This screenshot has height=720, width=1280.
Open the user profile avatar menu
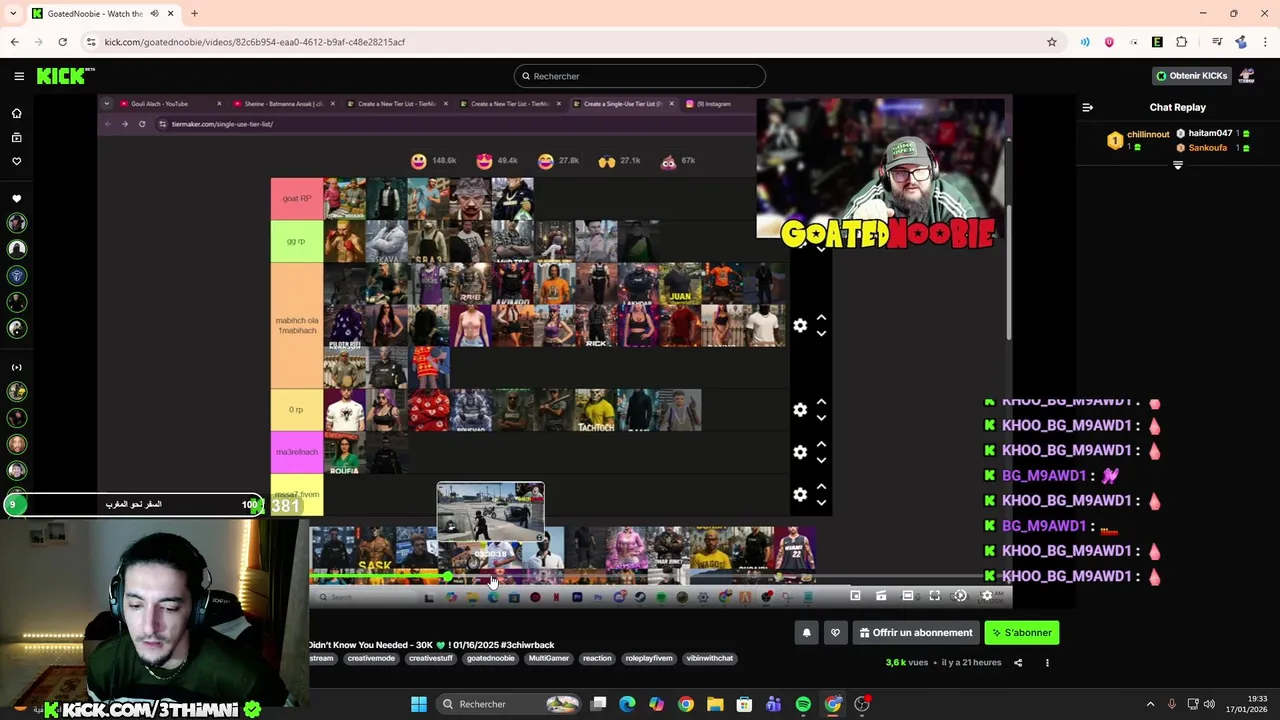1246,76
